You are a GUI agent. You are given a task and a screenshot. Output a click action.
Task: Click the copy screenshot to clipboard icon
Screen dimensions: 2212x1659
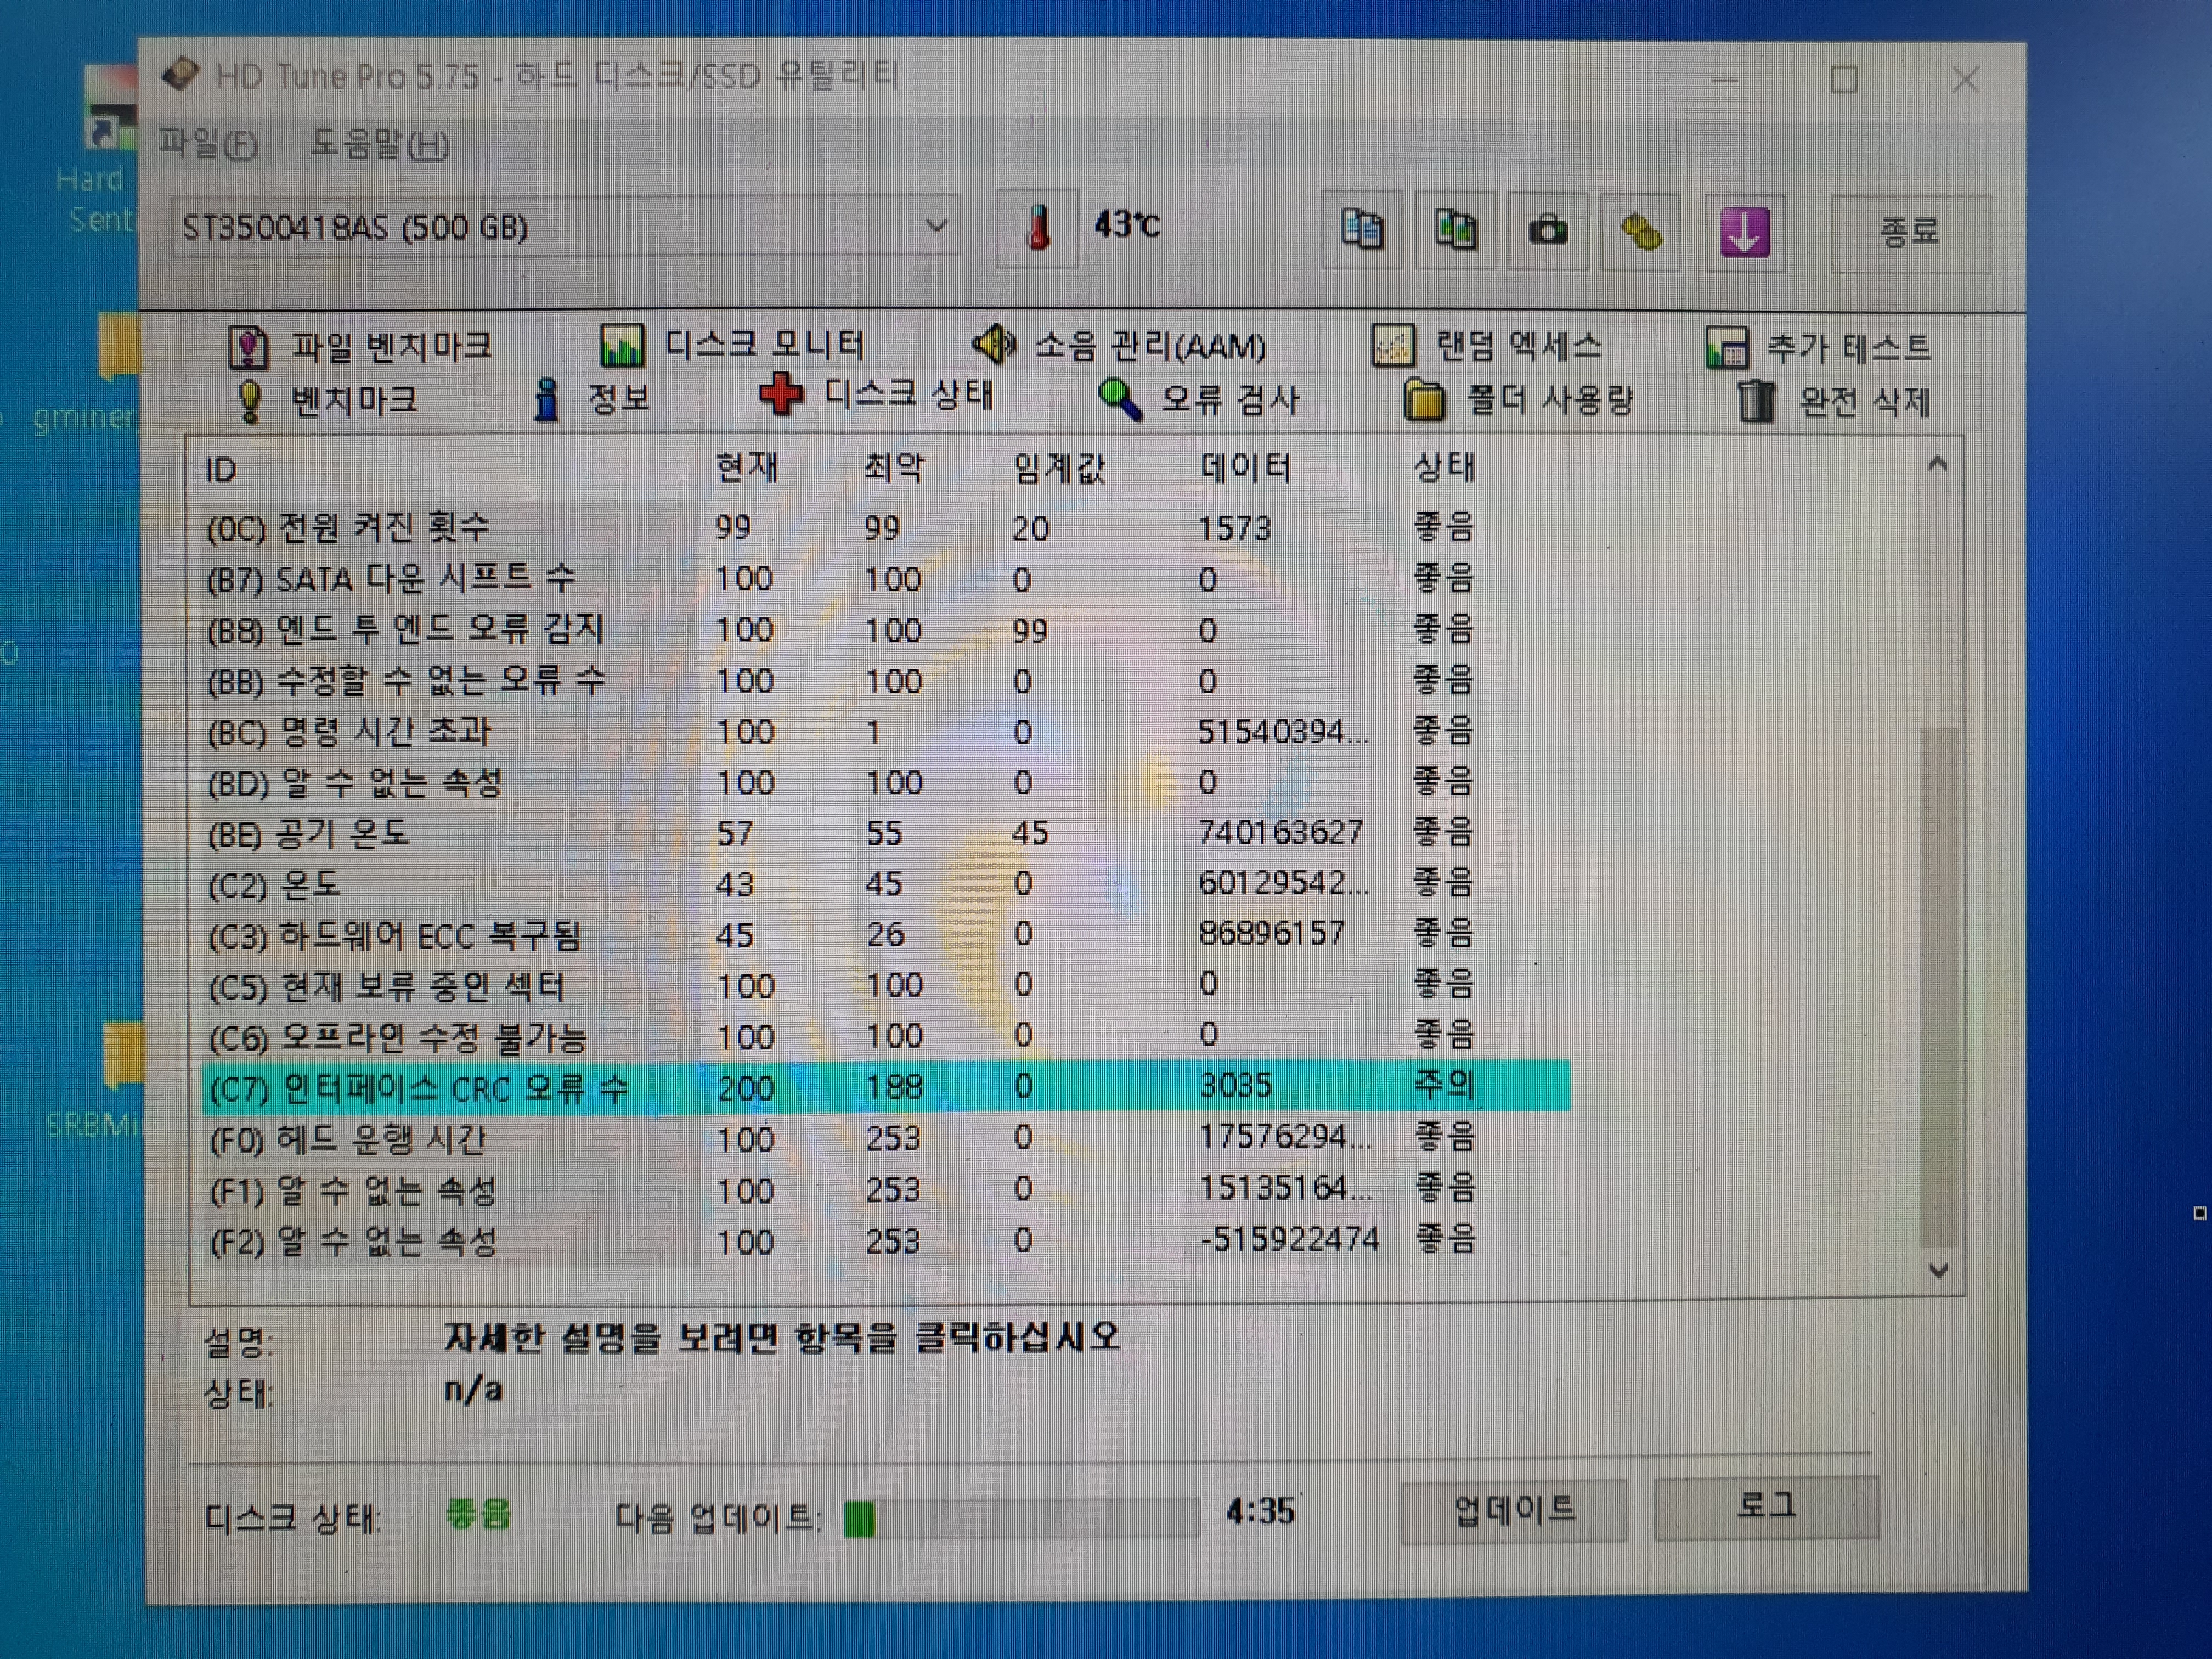click(1455, 230)
